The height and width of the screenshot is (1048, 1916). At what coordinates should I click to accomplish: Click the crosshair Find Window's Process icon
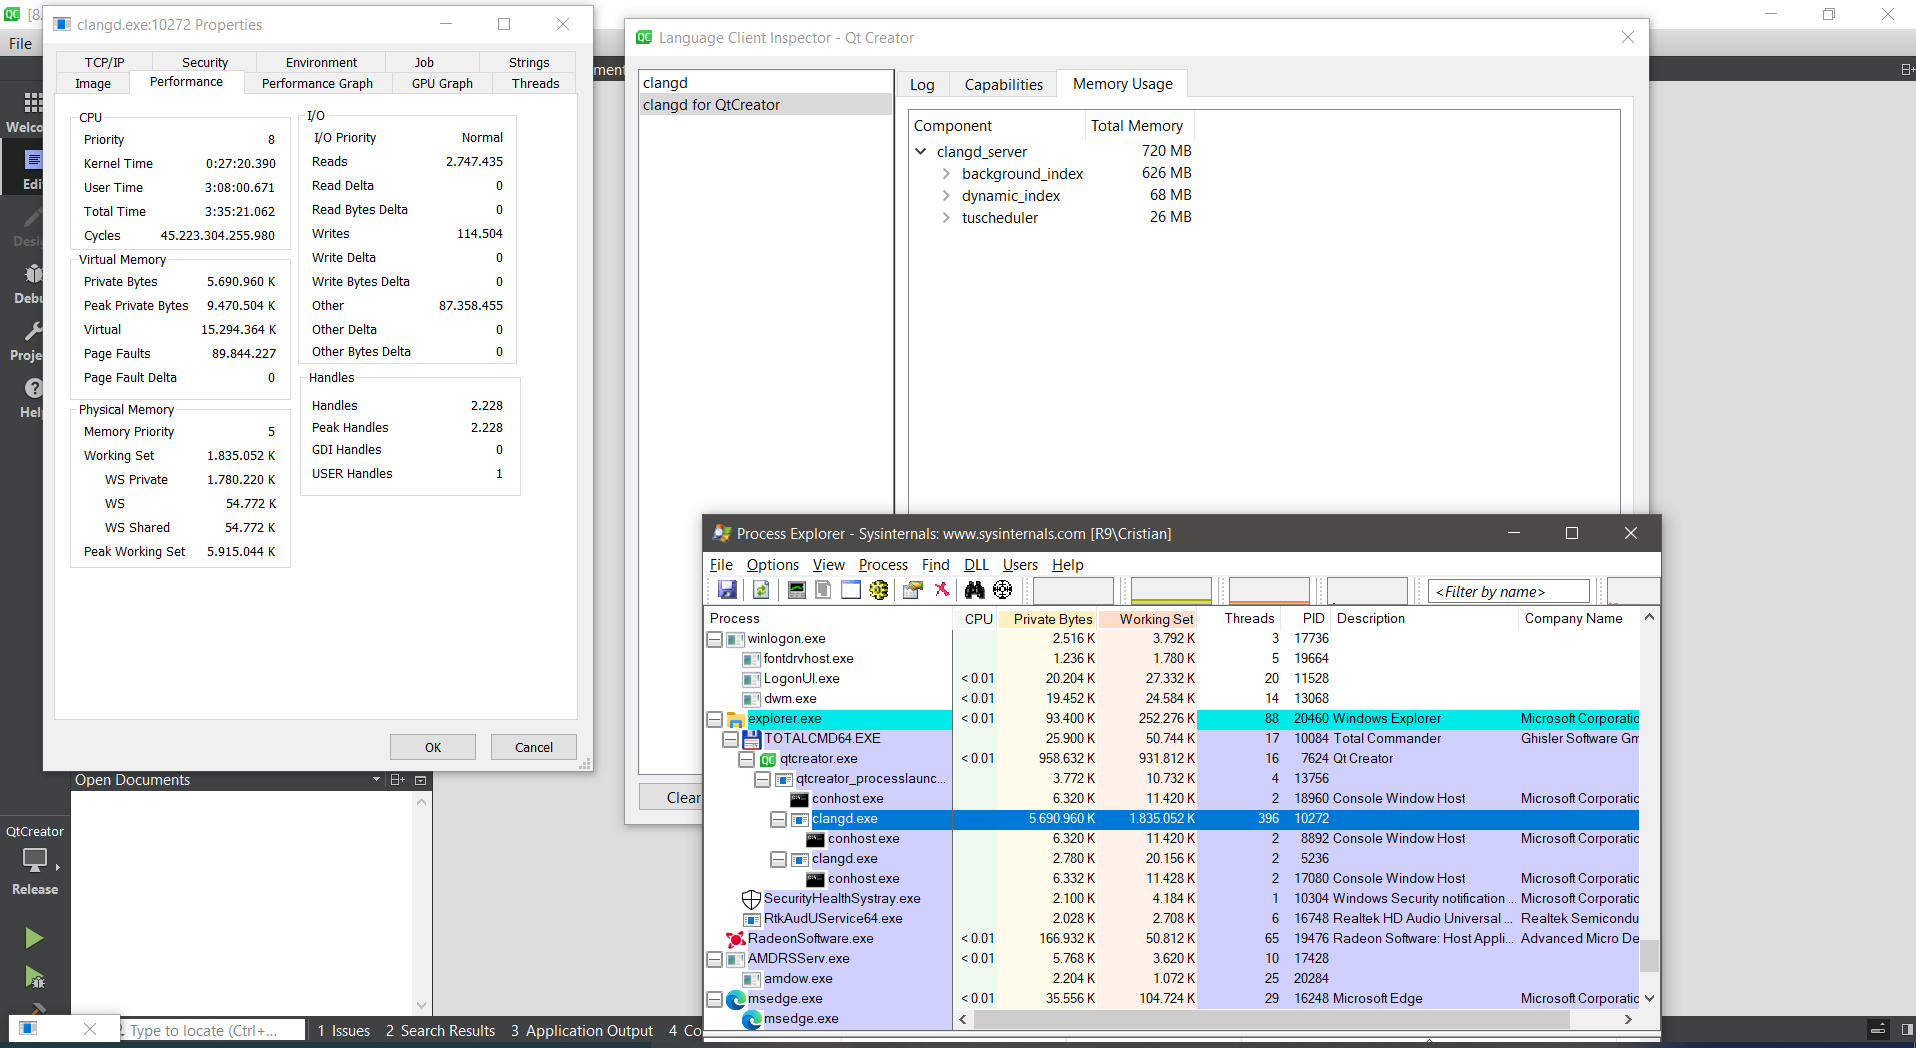[x=1003, y=590]
